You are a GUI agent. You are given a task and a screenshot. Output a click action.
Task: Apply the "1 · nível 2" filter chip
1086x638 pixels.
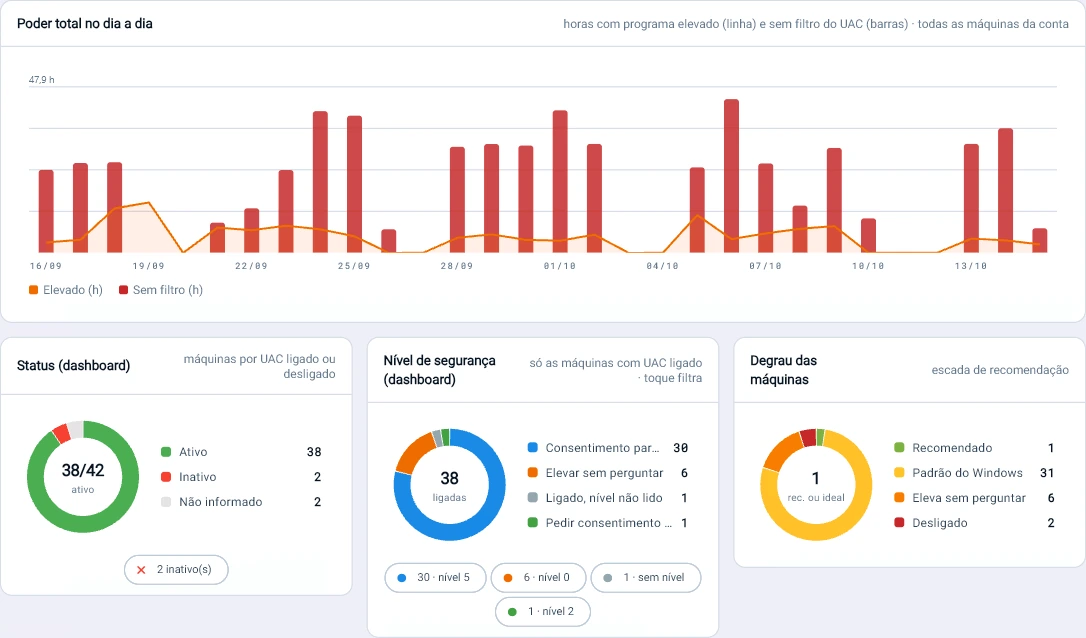[543, 612]
